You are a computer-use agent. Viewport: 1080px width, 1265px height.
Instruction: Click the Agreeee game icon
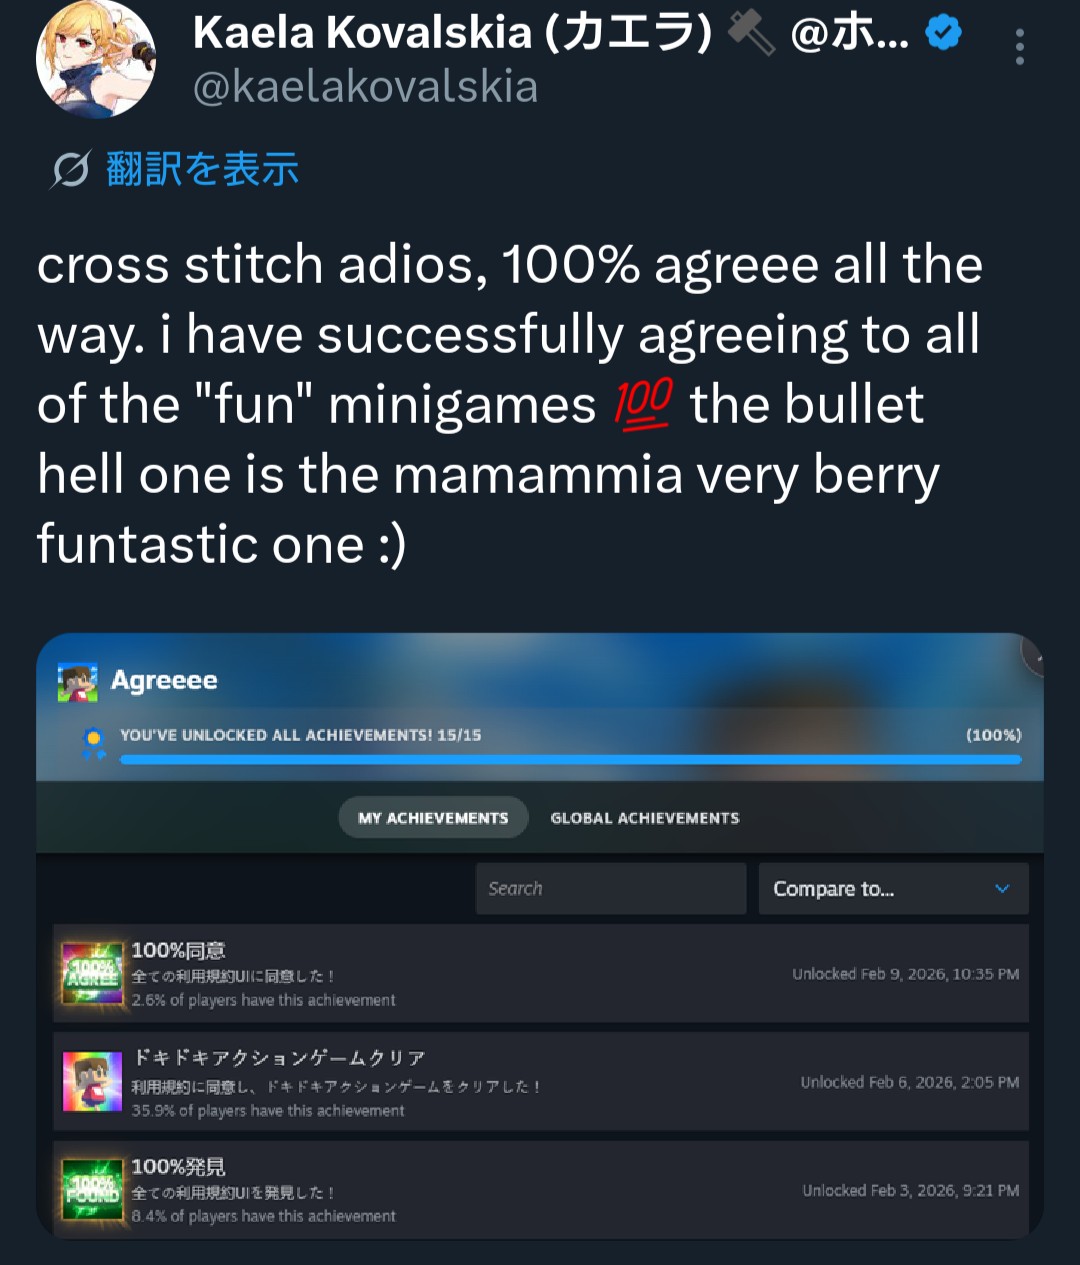click(x=78, y=682)
